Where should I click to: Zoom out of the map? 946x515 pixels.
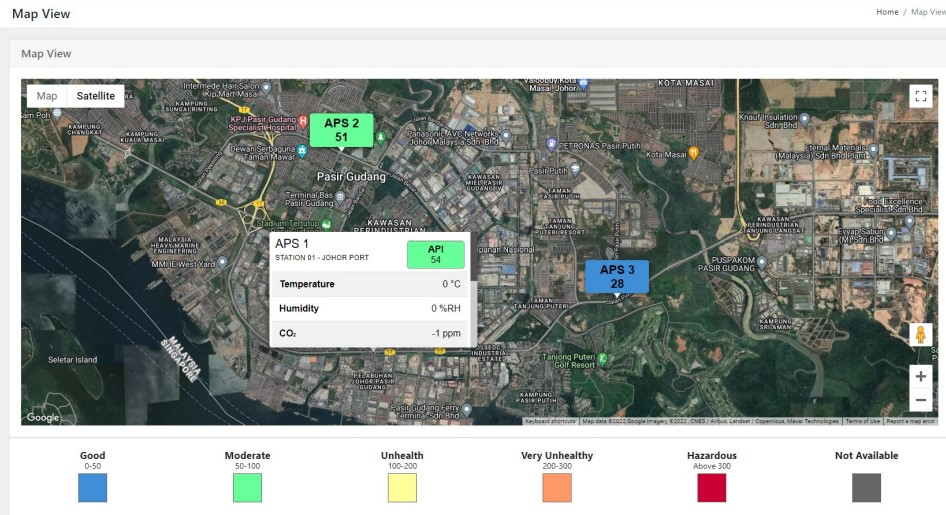[921, 401]
